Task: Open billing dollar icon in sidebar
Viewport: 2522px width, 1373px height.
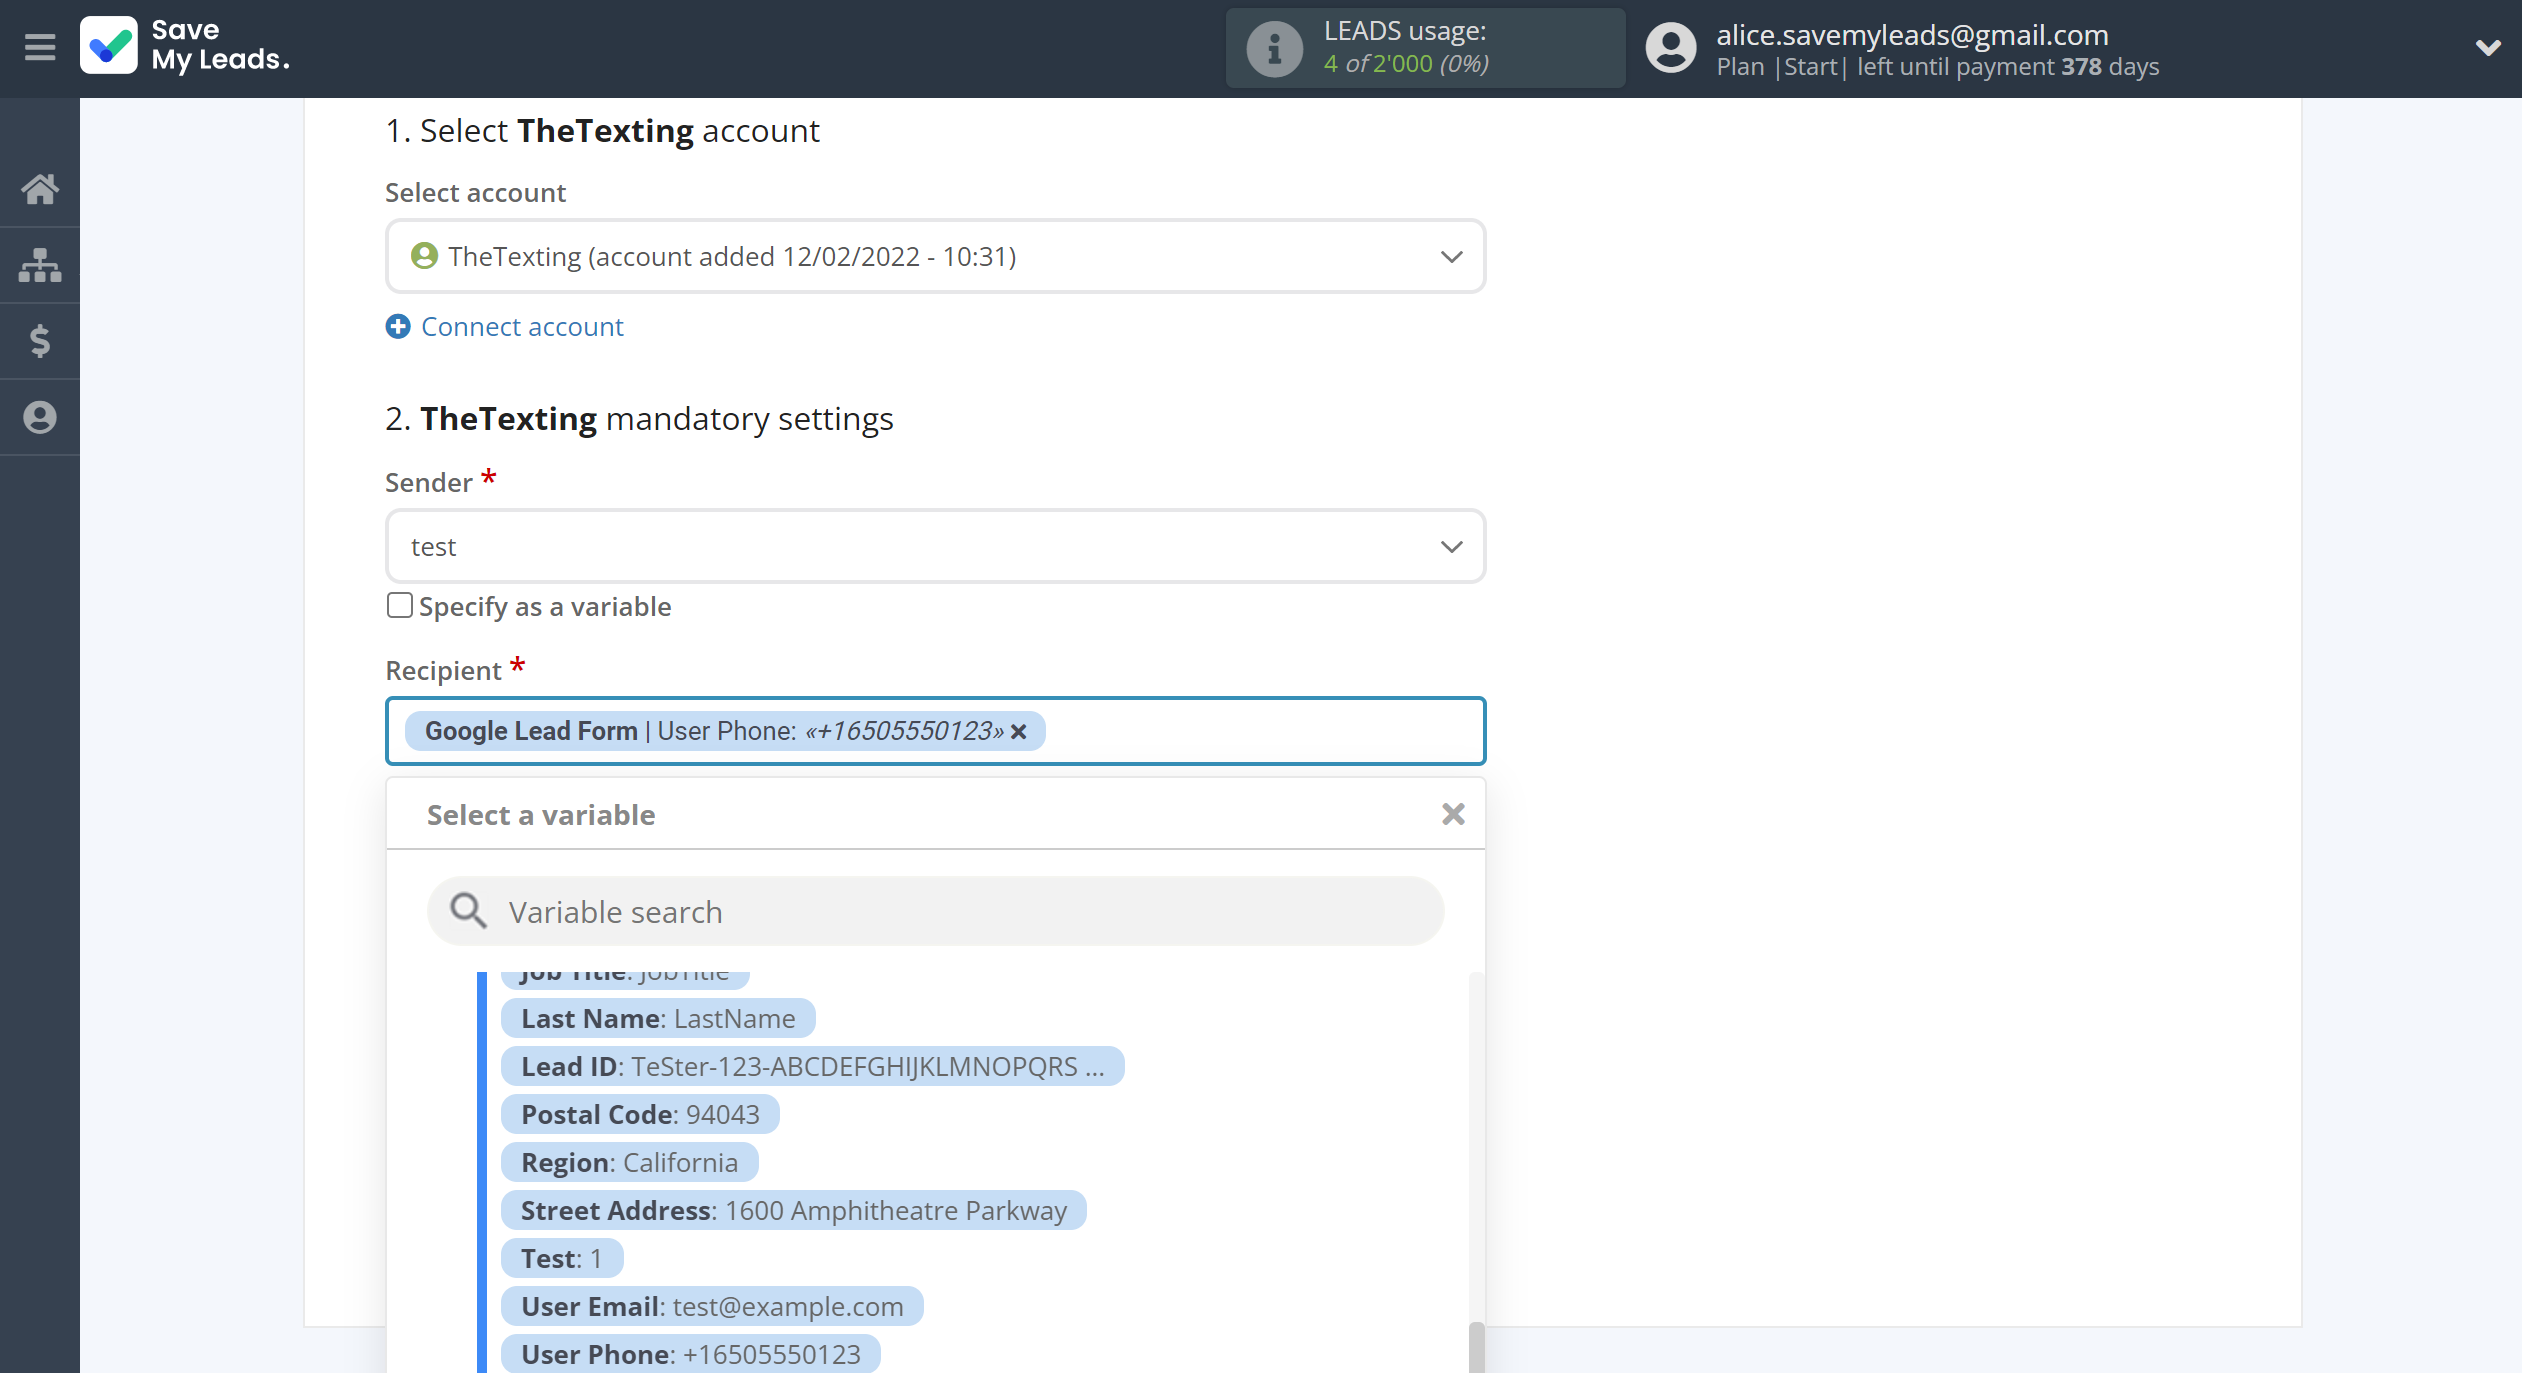Action: coord(40,341)
